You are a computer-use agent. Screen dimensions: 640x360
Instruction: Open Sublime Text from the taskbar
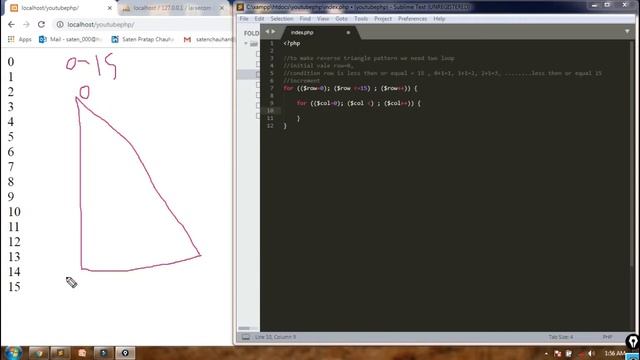point(60,353)
